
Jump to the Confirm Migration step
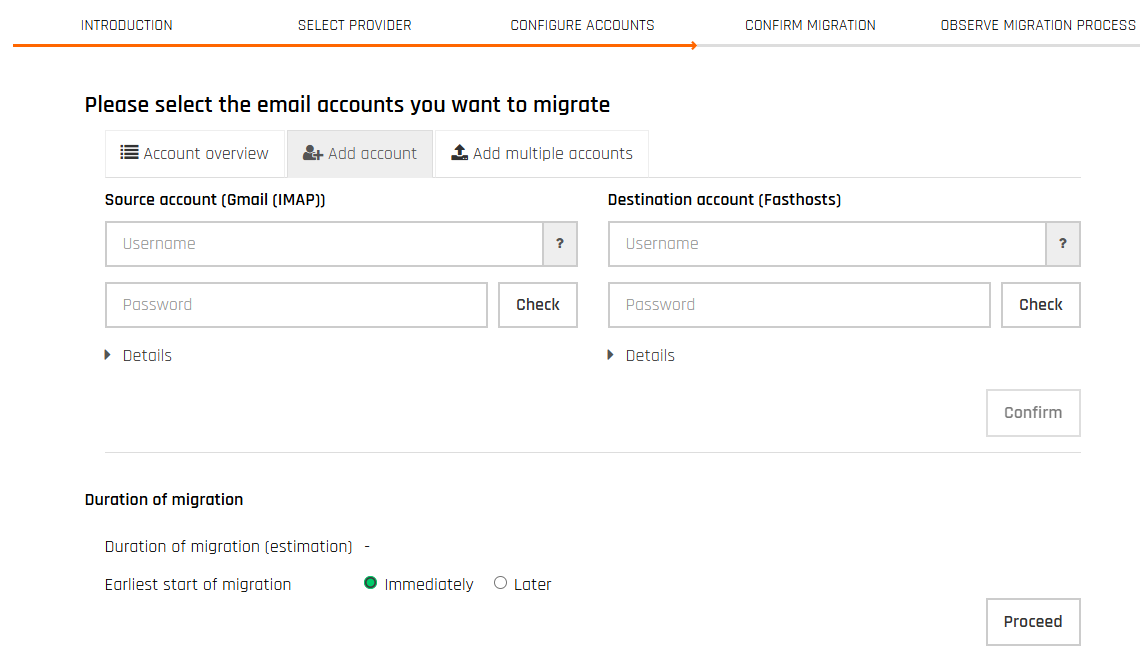810,25
